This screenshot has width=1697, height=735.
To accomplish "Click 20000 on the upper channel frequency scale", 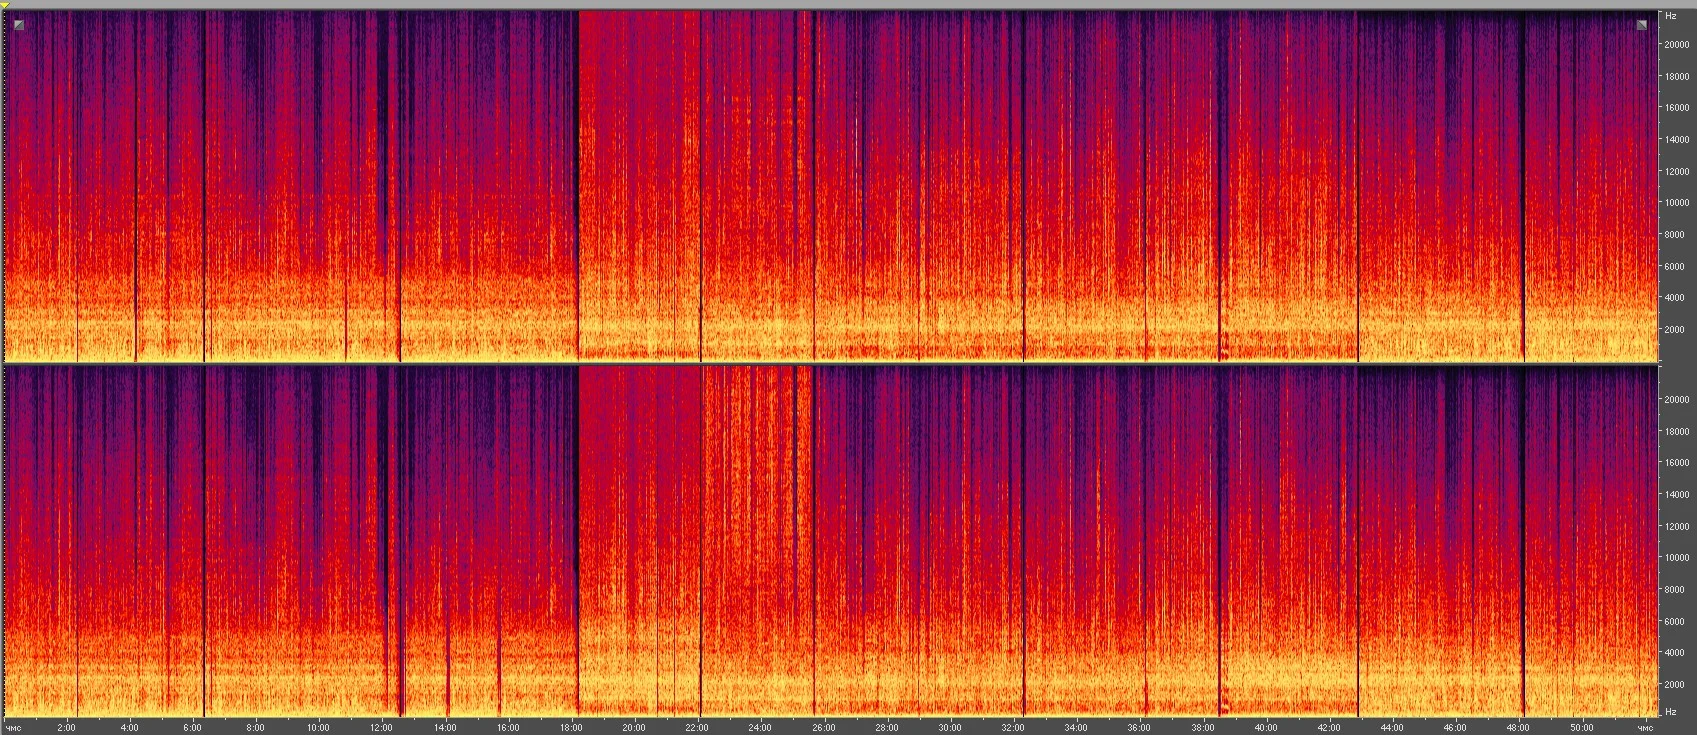I will point(1677,44).
